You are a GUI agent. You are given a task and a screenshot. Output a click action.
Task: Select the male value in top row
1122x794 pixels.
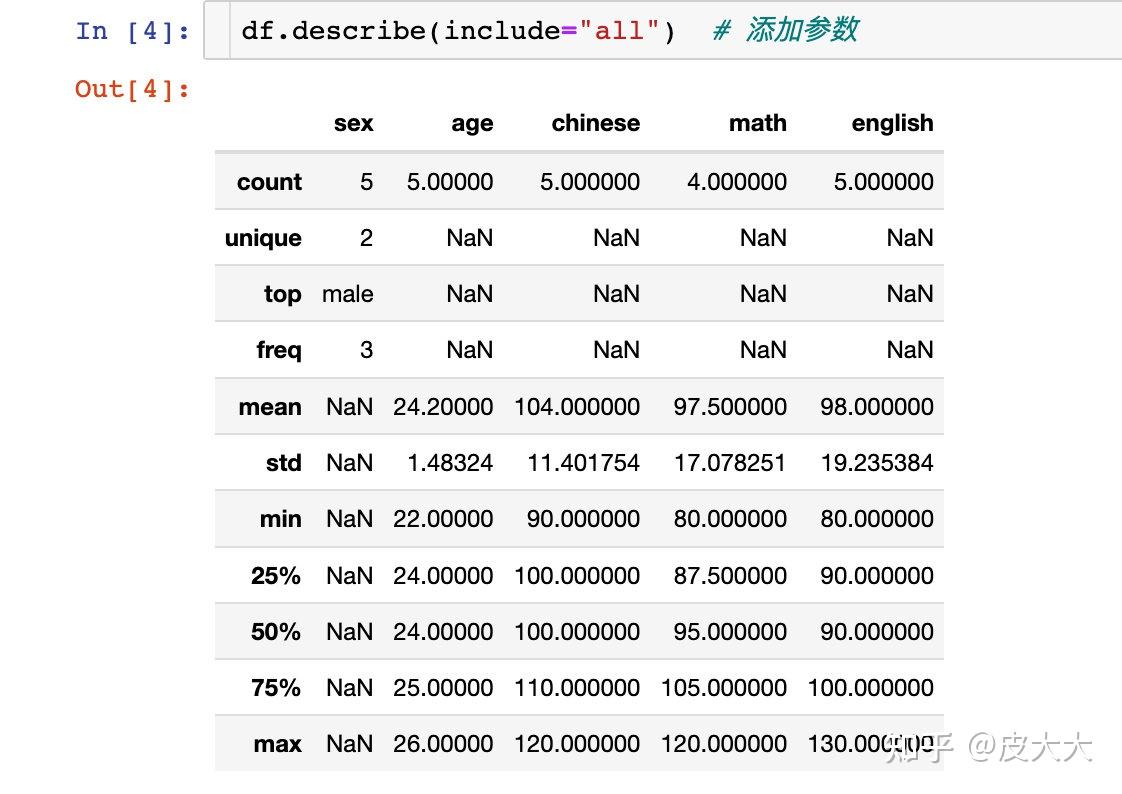pos(347,293)
